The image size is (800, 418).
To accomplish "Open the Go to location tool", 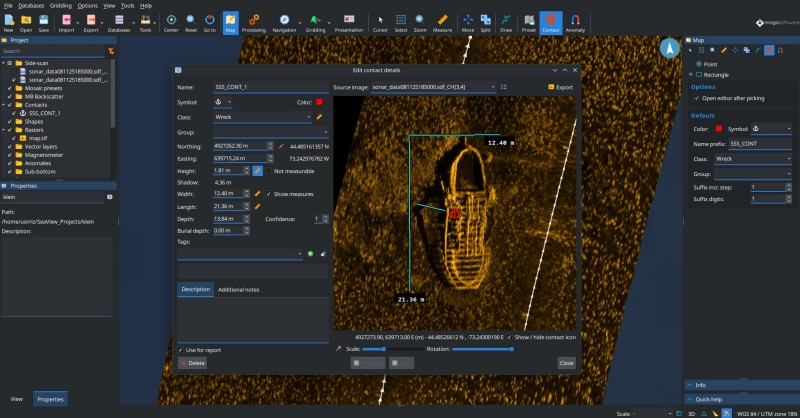I will [210, 23].
